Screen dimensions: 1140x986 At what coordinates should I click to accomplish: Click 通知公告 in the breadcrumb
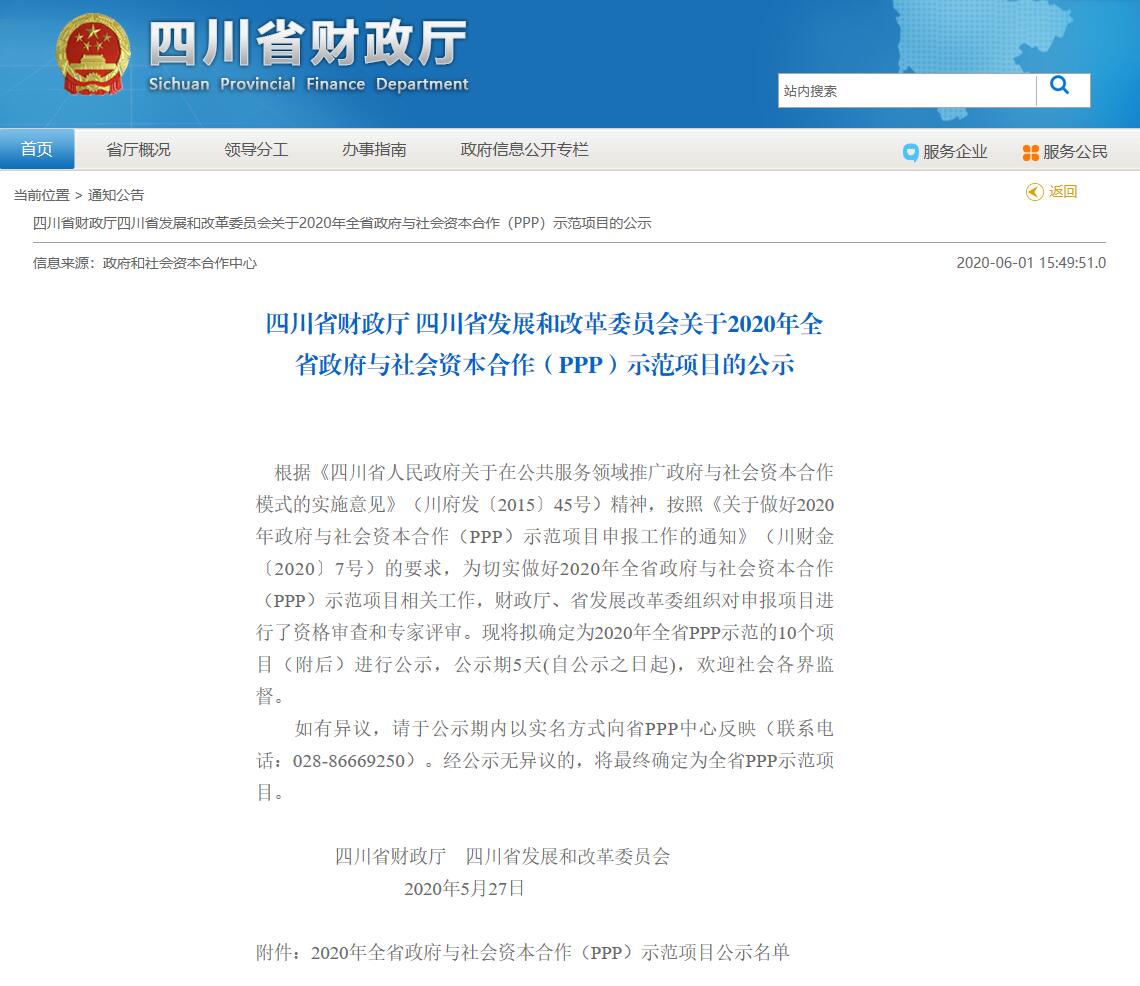click(x=116, y=195)
